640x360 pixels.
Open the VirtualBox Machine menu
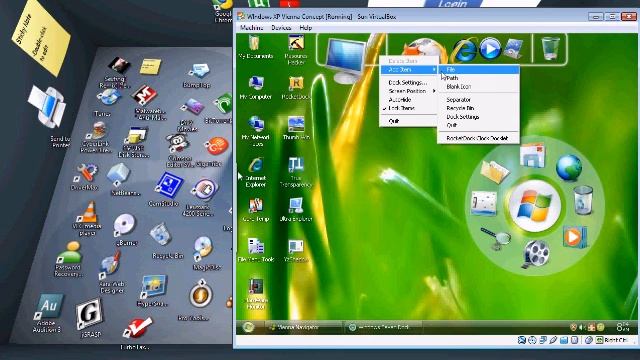(251, 28)
